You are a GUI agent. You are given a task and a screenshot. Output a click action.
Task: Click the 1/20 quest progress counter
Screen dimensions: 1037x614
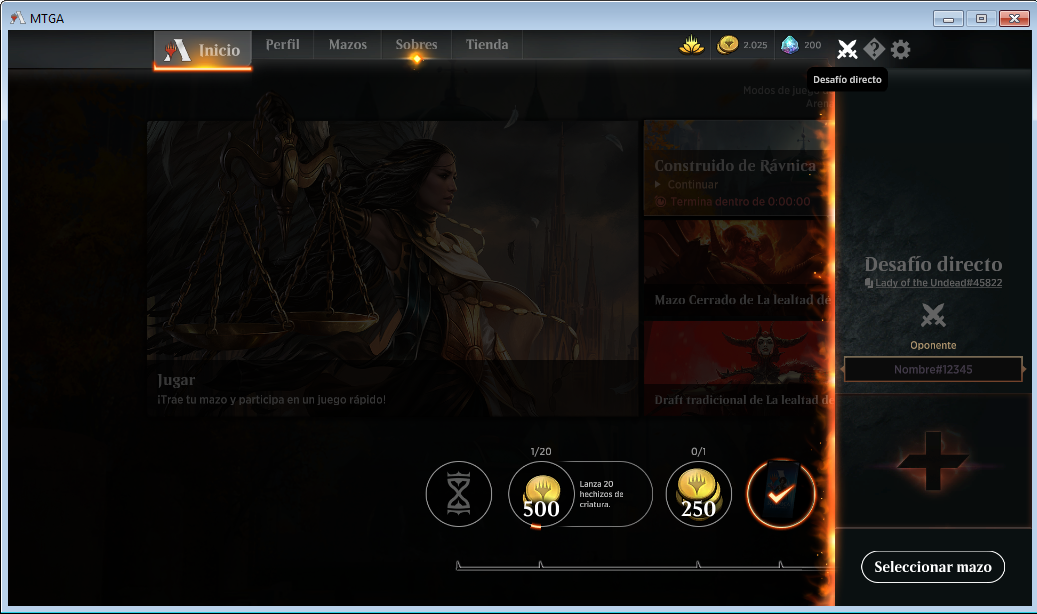pyautogui.click(x=541, y=451)
